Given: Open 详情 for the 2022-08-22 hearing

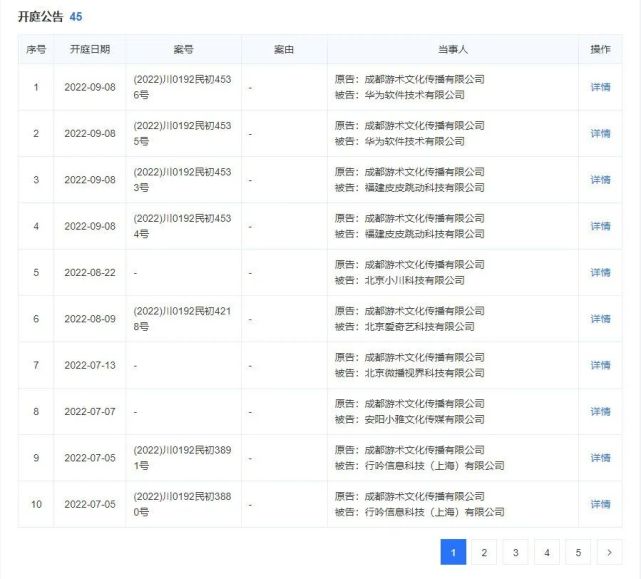Looking at the screenshot, I should (x=600, y=272).
